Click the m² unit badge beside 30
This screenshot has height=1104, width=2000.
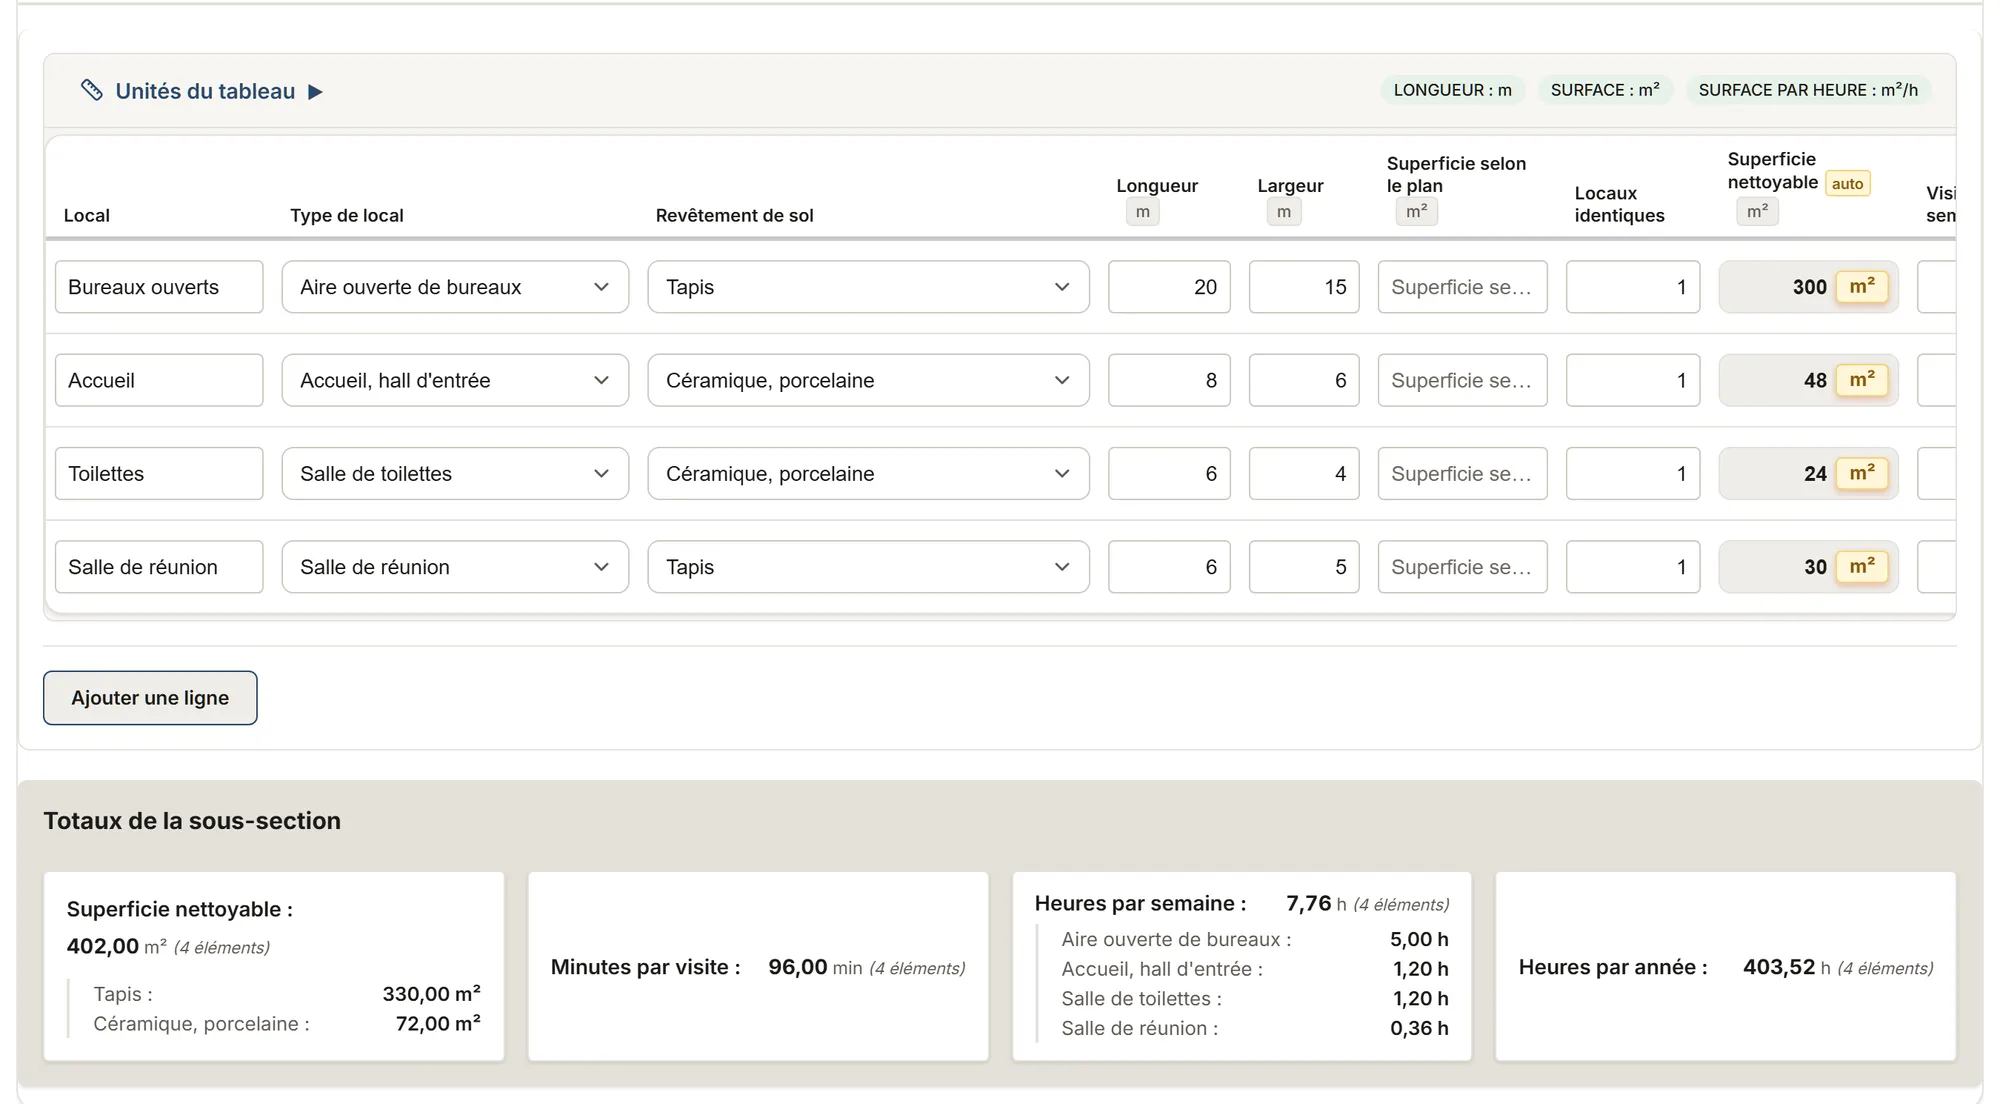[x=1862, y=567]
